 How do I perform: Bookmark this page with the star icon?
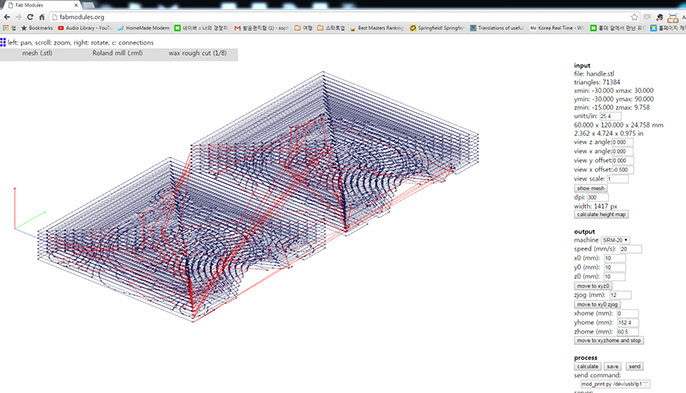(x=634, y=17)
